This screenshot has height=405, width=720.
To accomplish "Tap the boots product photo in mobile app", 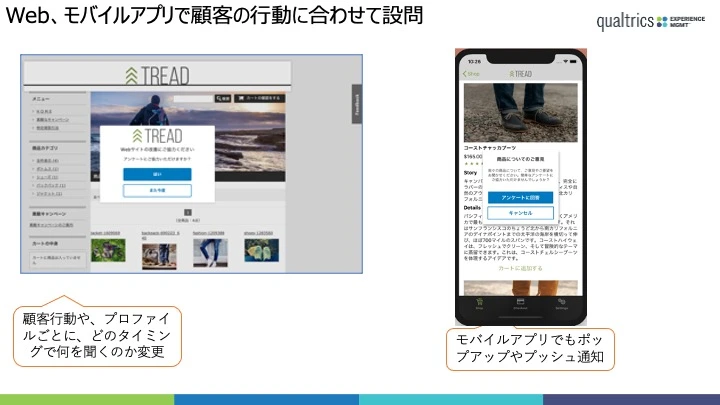I will point(520,112).
